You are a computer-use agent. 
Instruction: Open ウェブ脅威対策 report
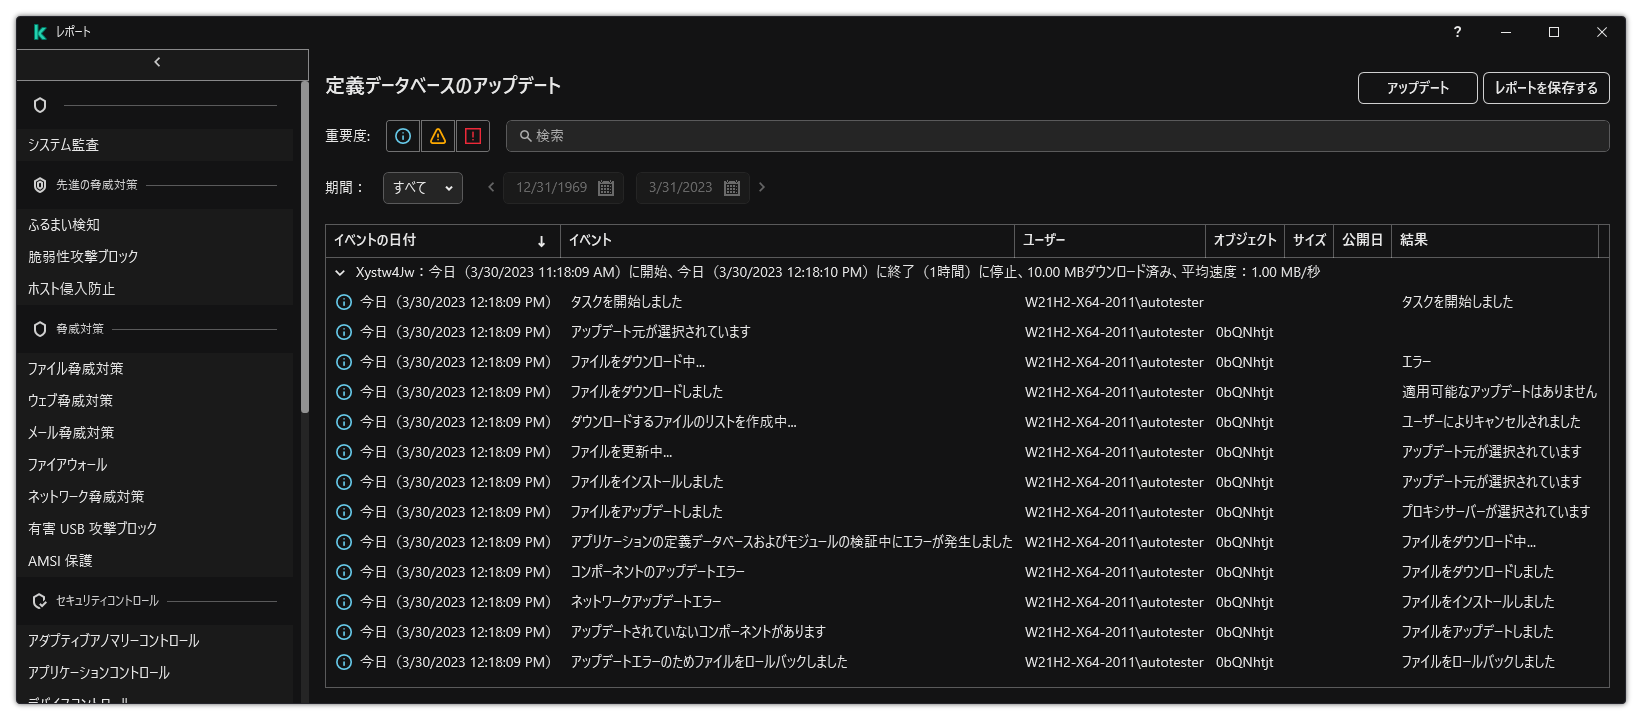tap(155, 401)
